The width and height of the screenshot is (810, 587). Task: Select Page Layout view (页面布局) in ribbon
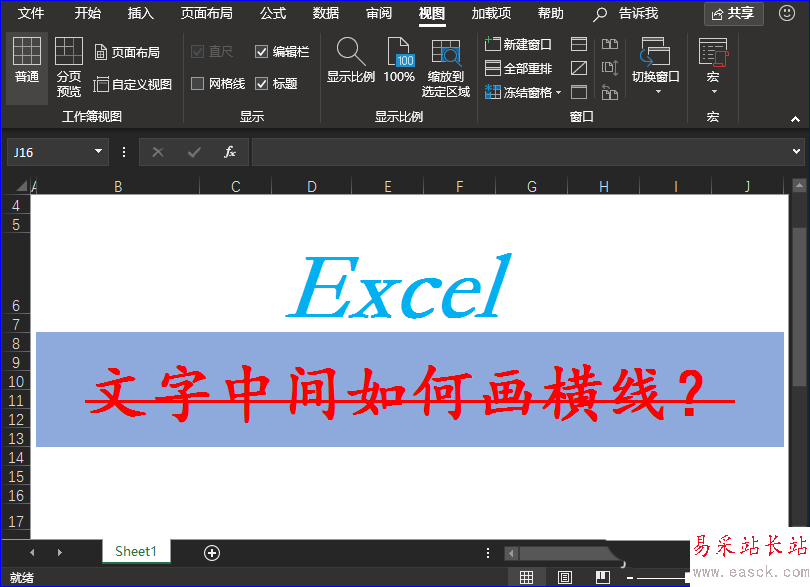[127, 52]
